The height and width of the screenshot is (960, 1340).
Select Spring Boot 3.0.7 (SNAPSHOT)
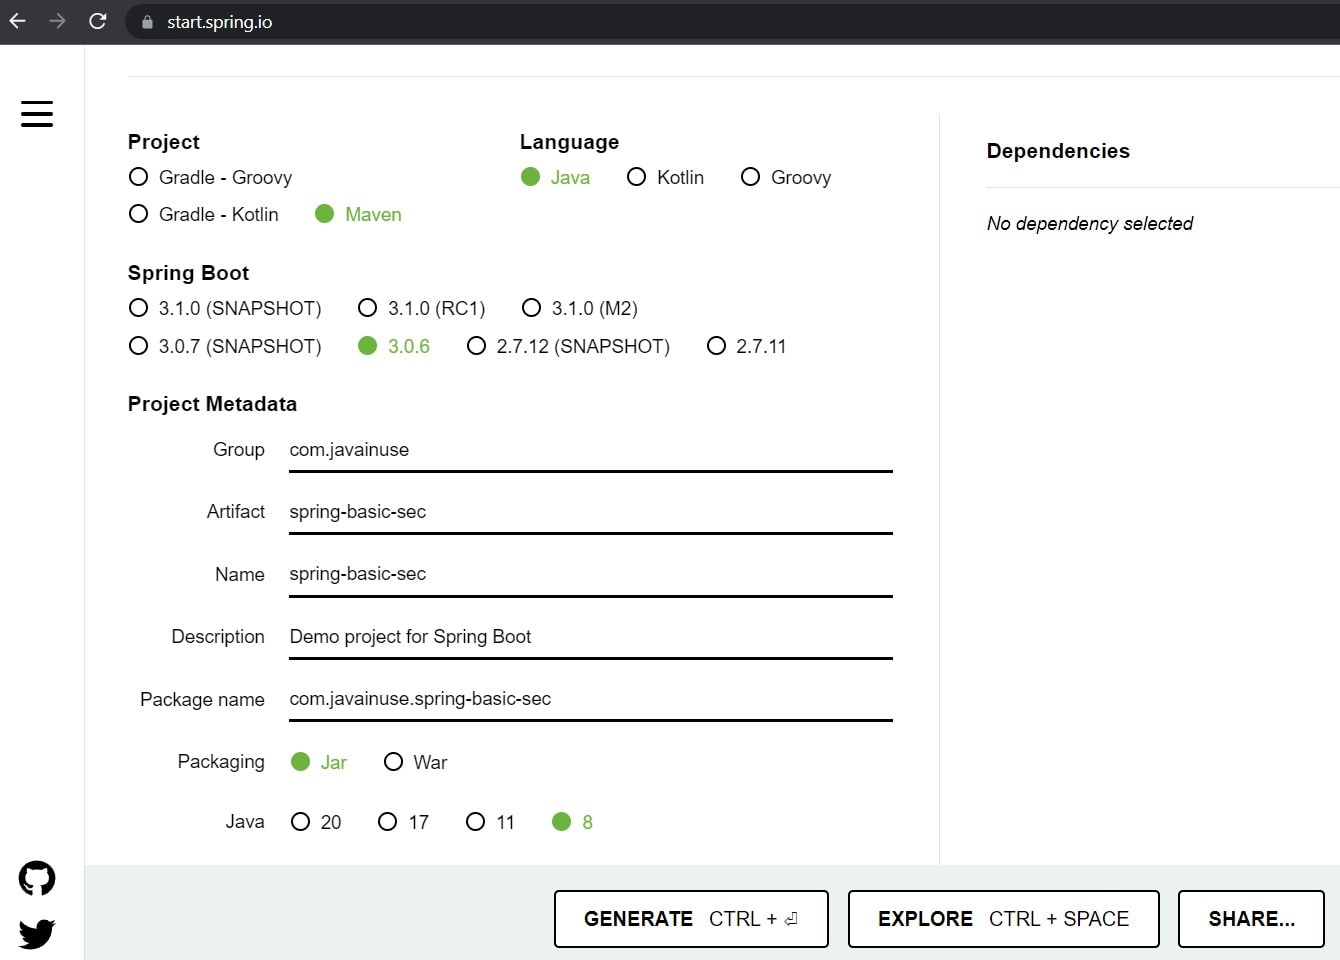coord(225,346)
